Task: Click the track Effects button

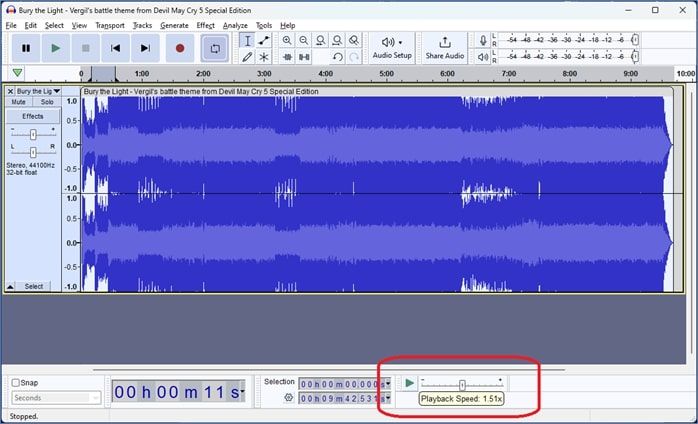Action: (x=33, y=116)
